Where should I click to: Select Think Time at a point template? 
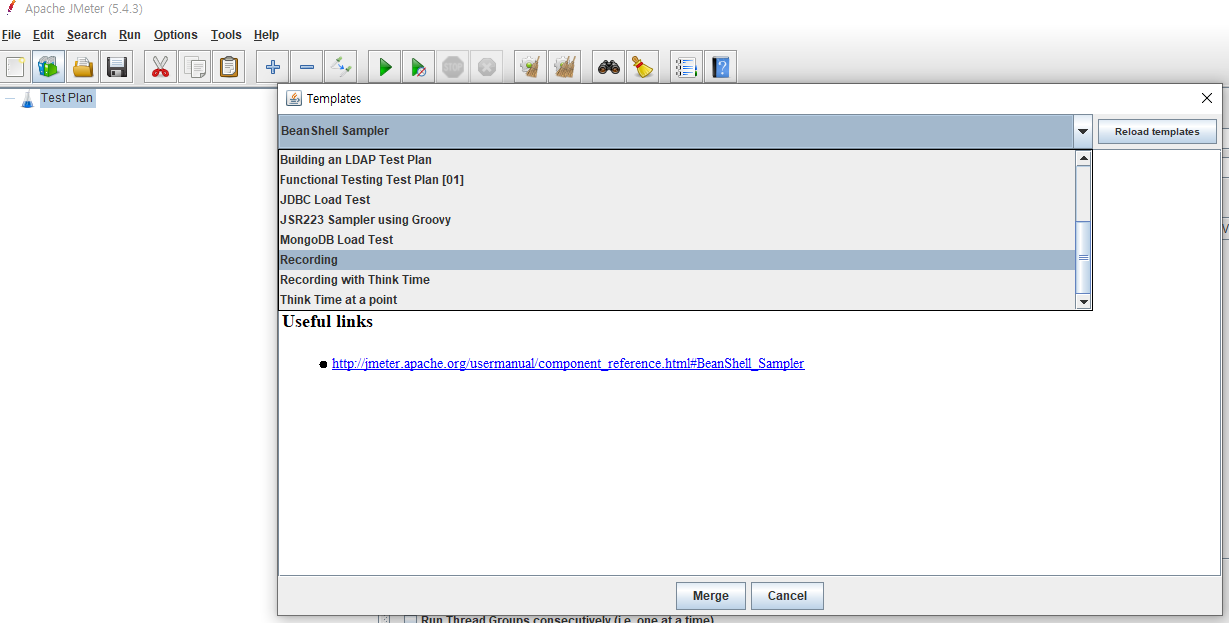tap(677, 300)
